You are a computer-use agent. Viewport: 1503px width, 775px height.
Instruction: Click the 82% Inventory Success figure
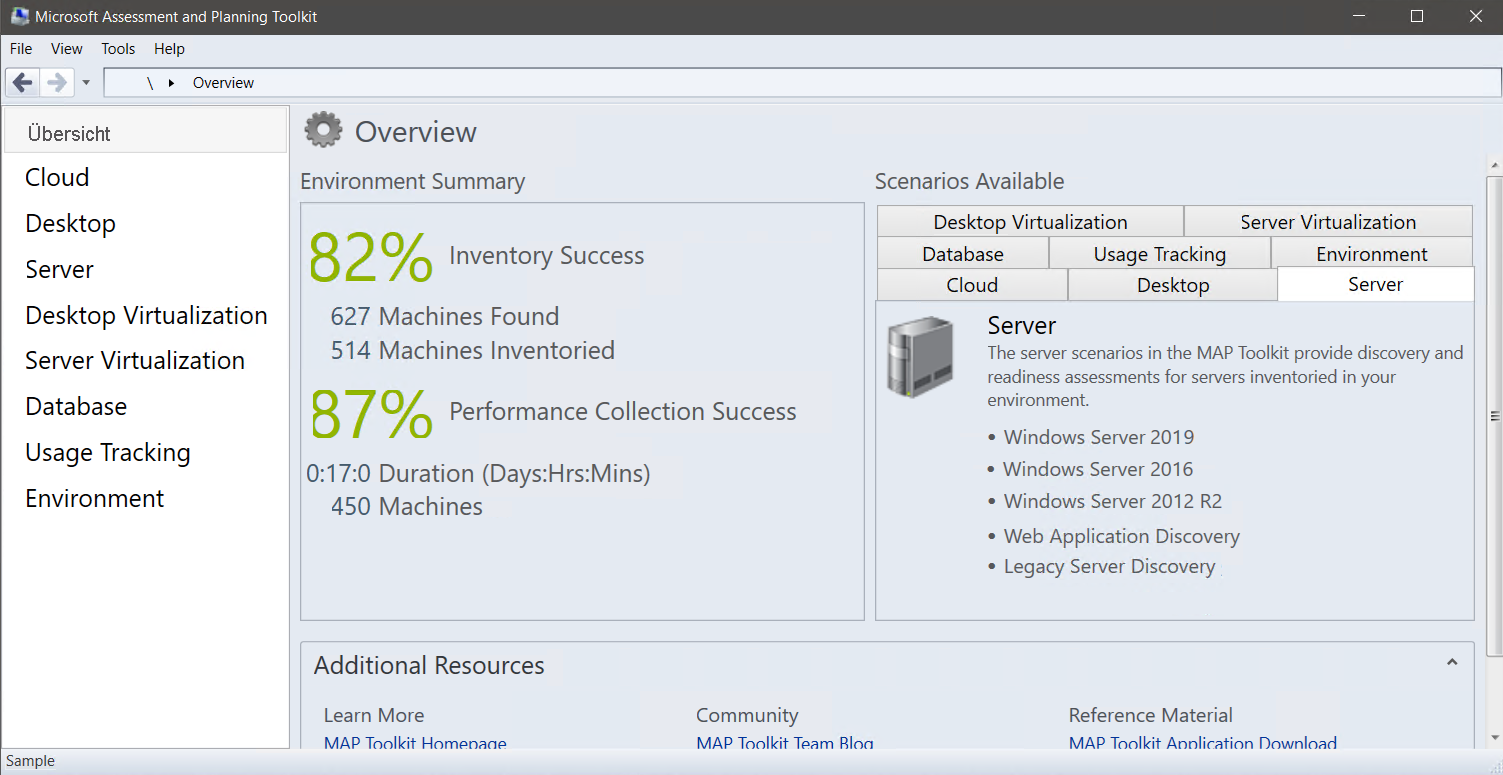pyautogui.click(x=371, y=258)
